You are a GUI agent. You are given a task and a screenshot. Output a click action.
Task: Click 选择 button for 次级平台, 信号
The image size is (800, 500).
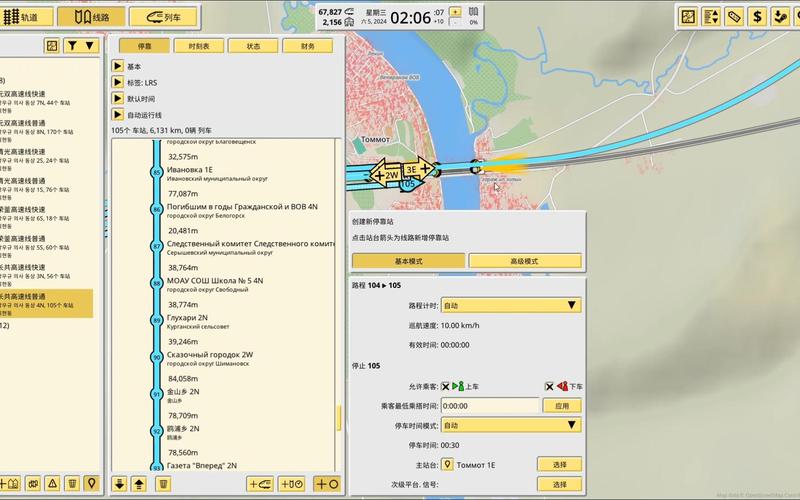click(560, 484)
